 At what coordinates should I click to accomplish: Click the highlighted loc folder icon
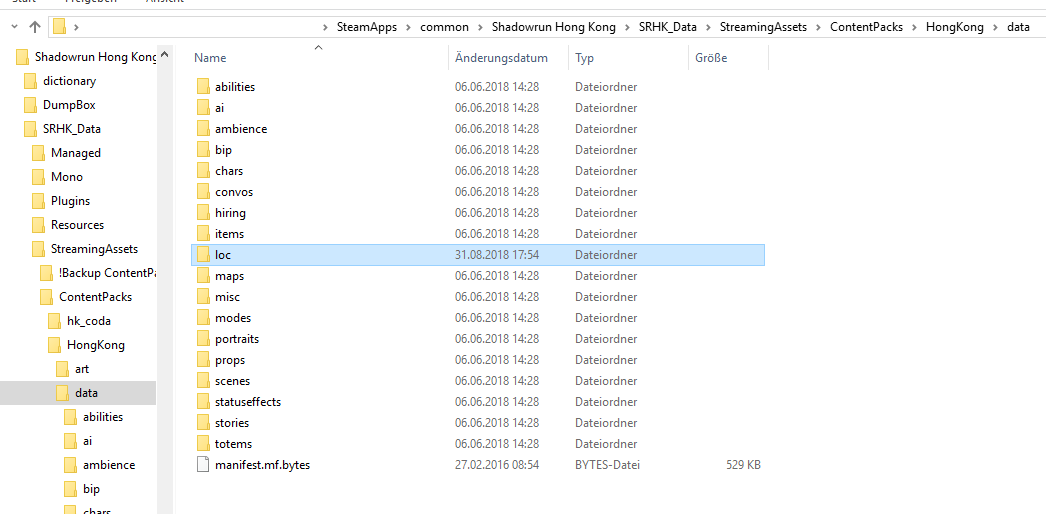(x=203, y=255)
